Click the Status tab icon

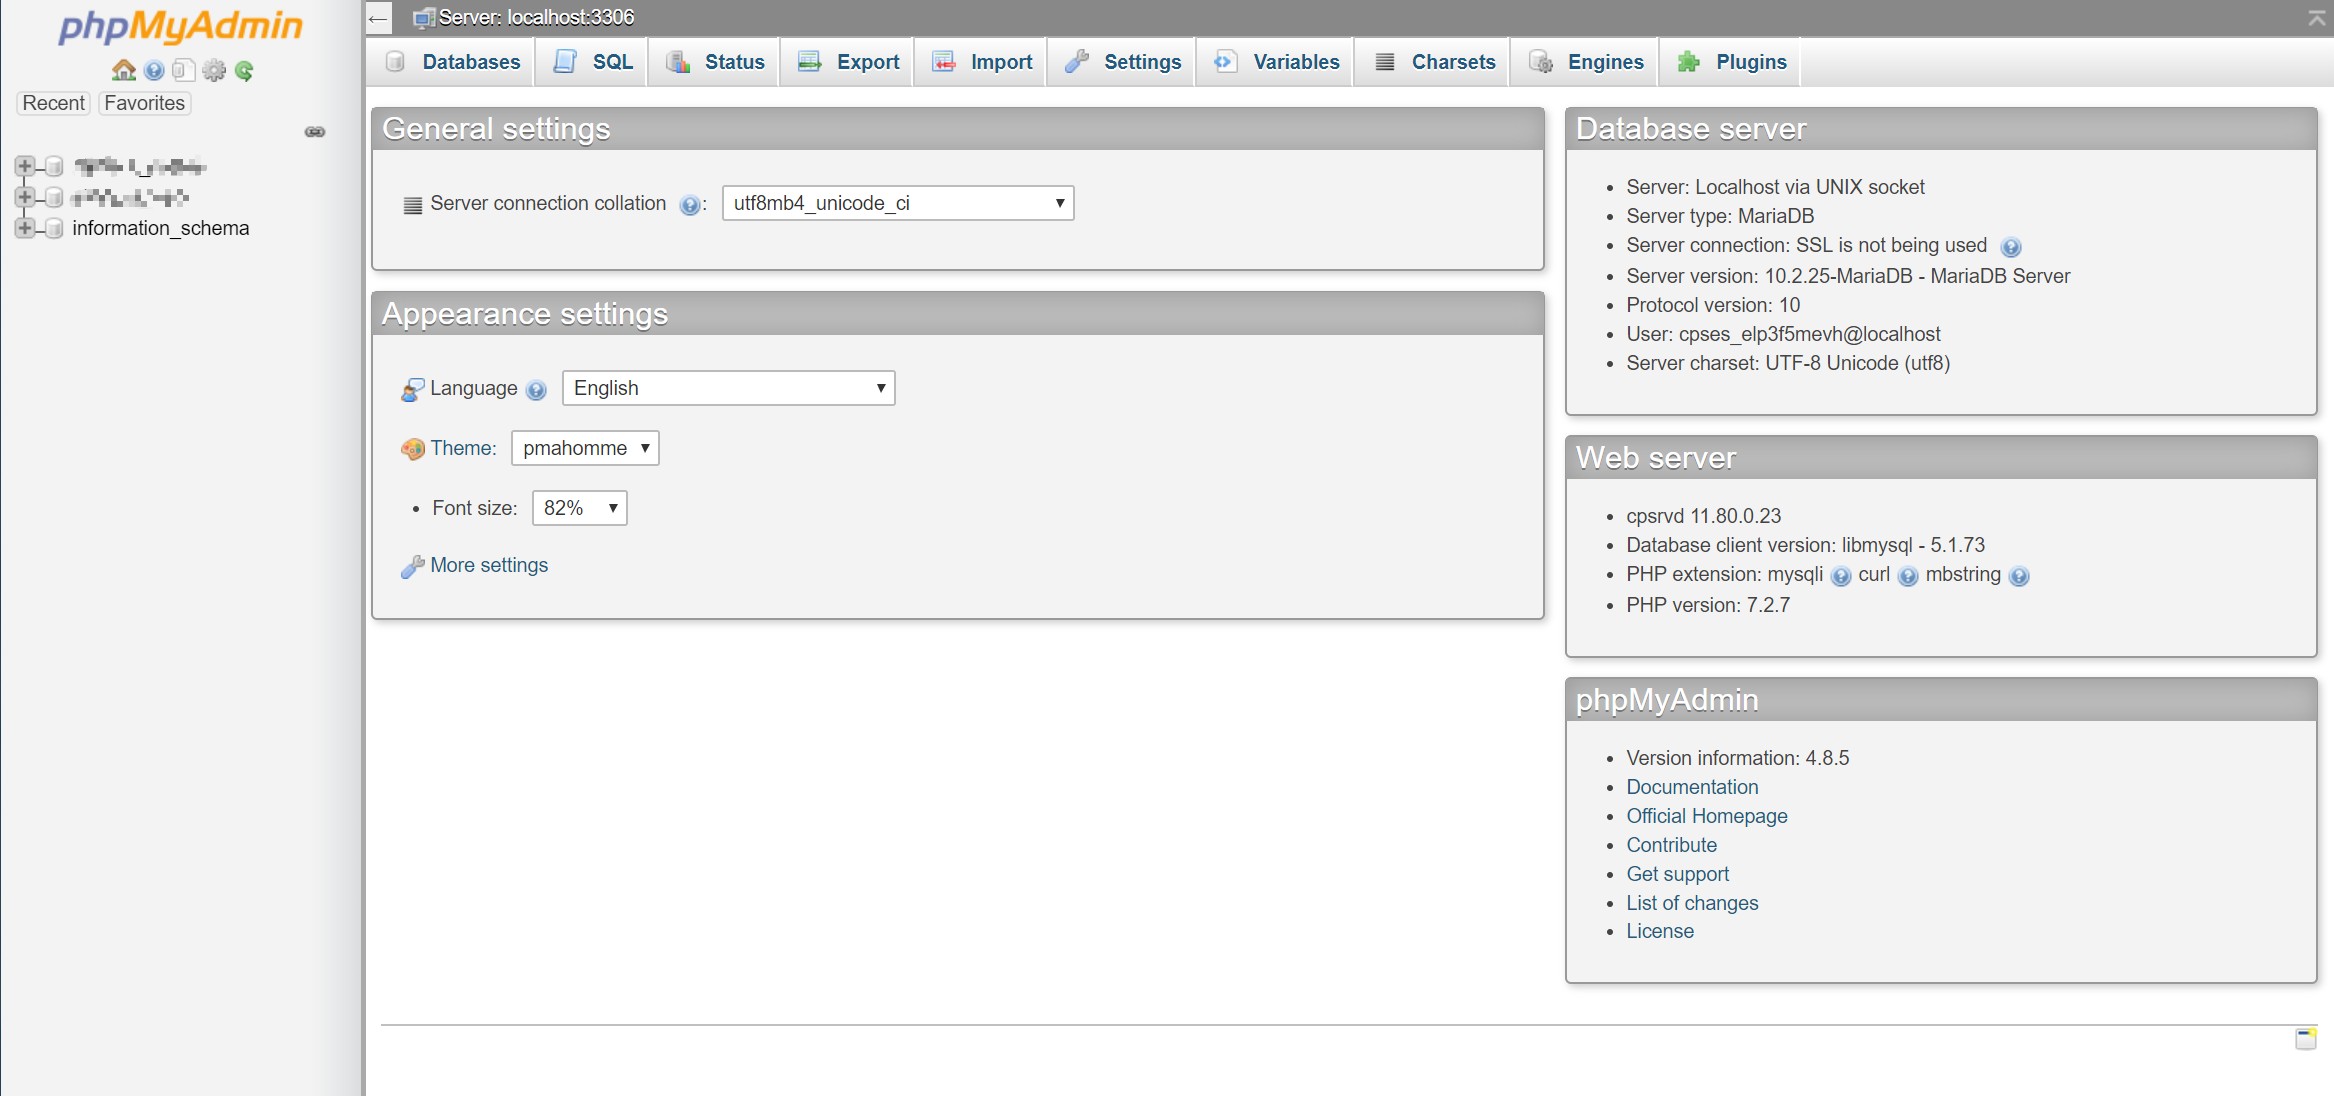(676, 63)
